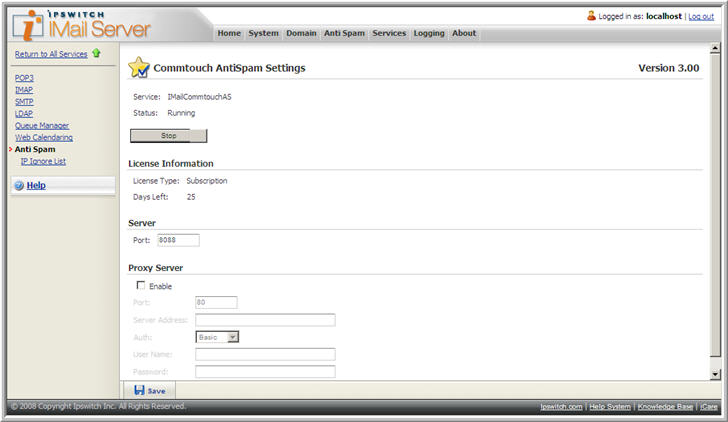The image size is (728, 422).
Task: Open iCare footer link
Action: [x=708, y=407]
